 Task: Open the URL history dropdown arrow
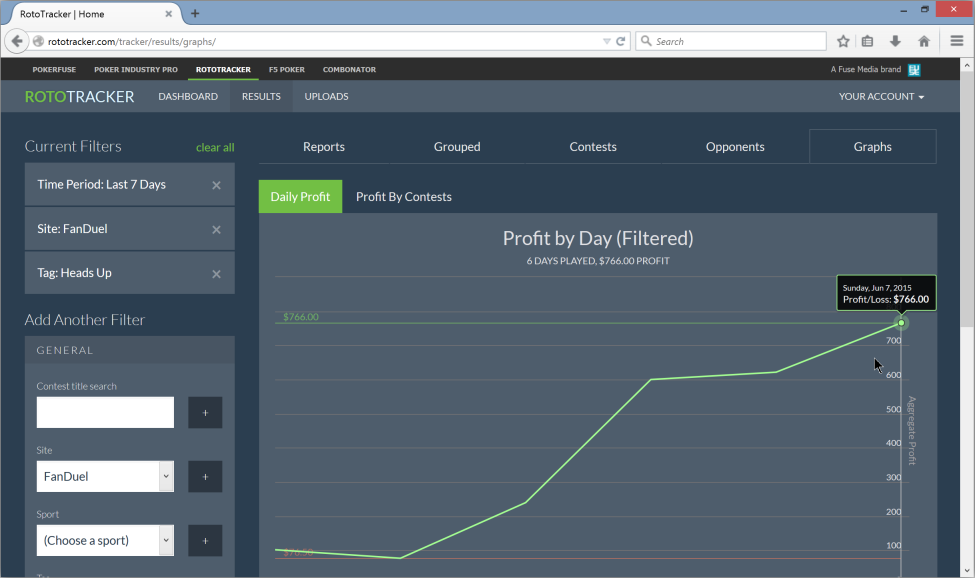(606, 41)
